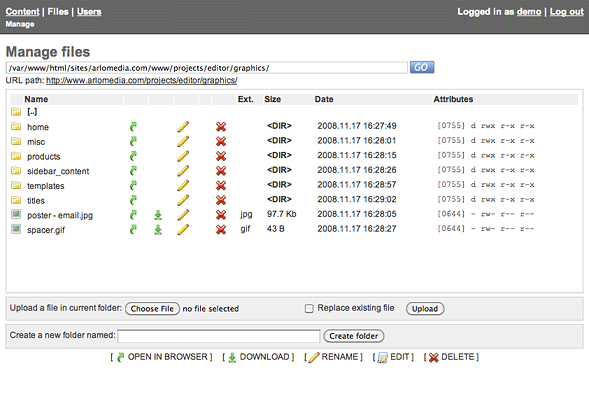Open the Users menu
This screenshot has height=394, width=589.
tap(89, 12)
